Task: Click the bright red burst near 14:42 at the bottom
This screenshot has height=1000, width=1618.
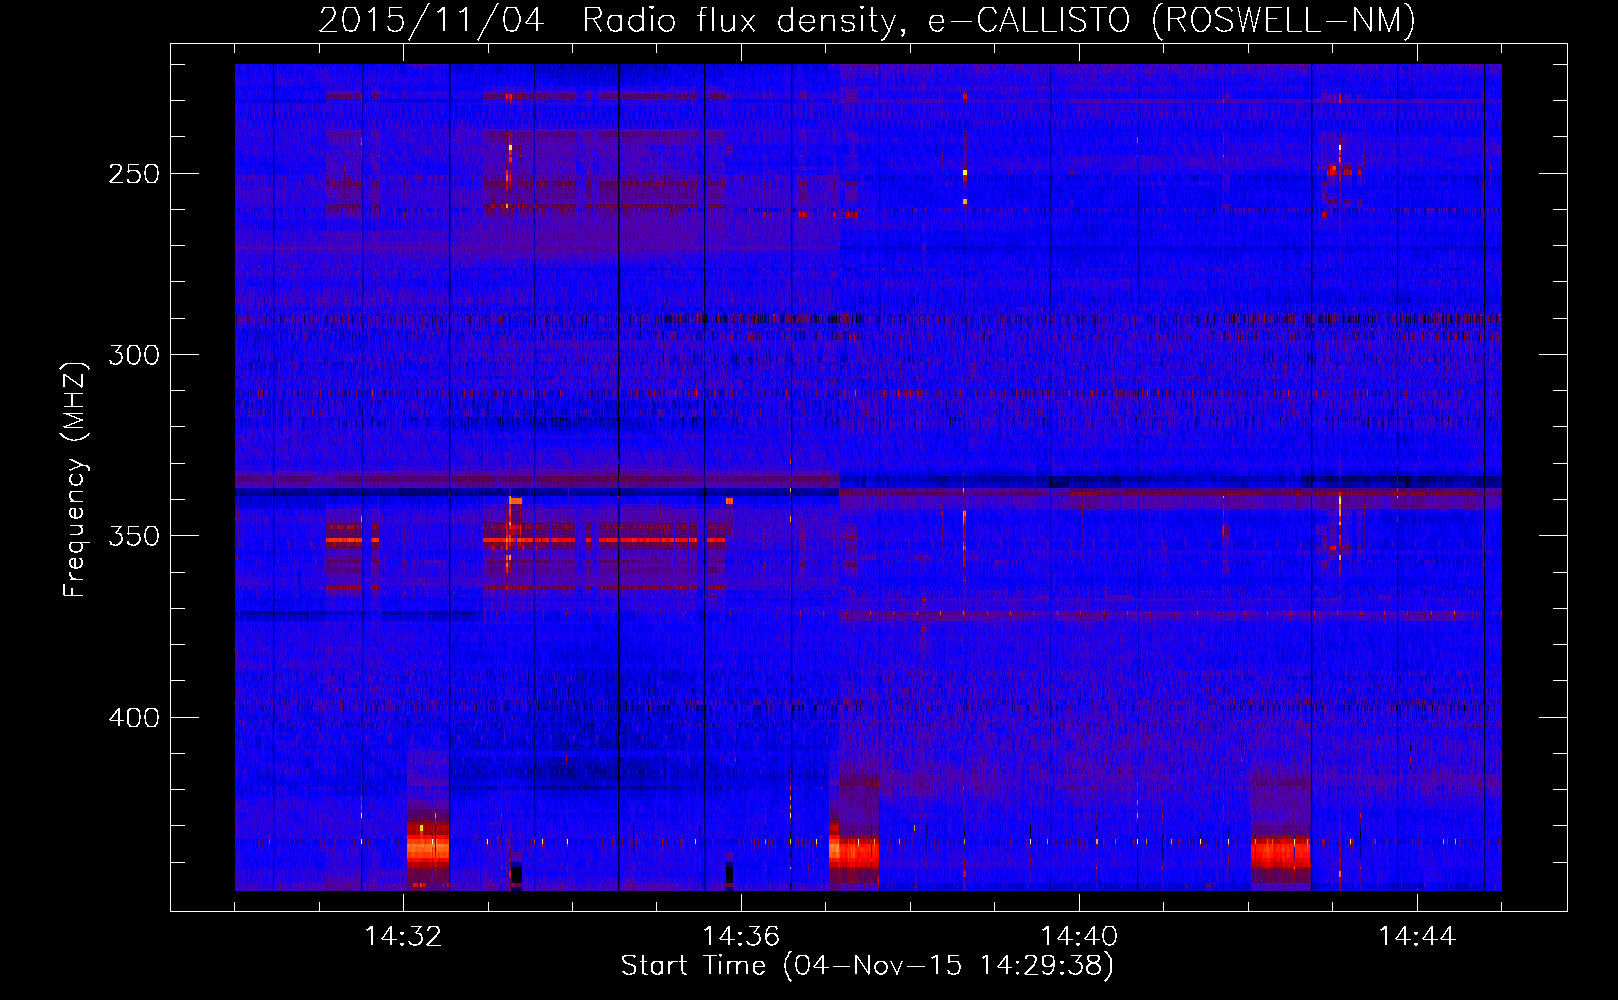Action: (x=1281, y=854)
